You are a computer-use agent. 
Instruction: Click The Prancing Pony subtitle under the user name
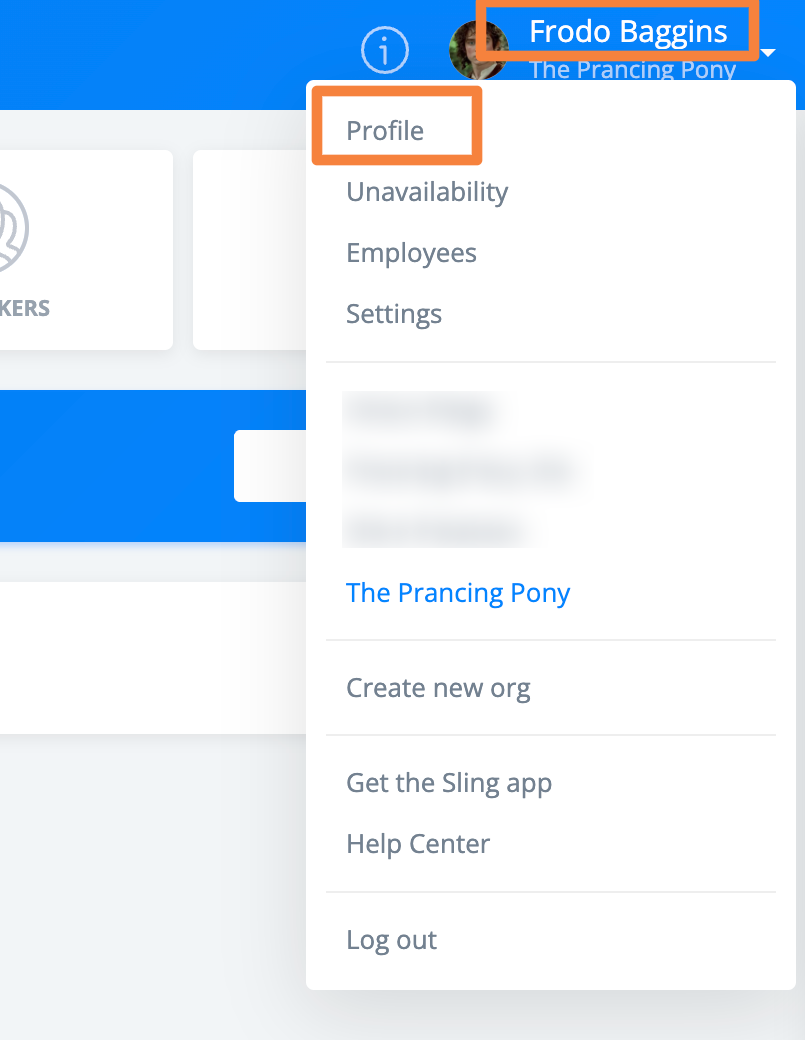pyautogui.click(x=632, y=70)
